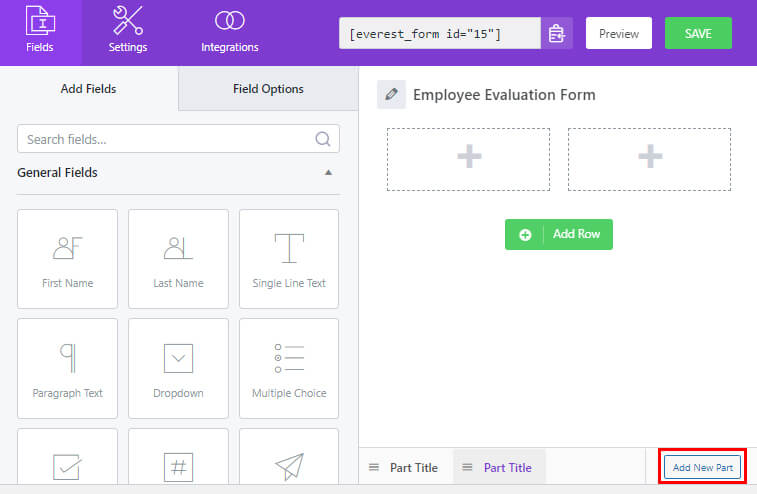This screenshot has width=757, height=494.
Task: Grab handle icon of purple Part Title
Action: 467,467
